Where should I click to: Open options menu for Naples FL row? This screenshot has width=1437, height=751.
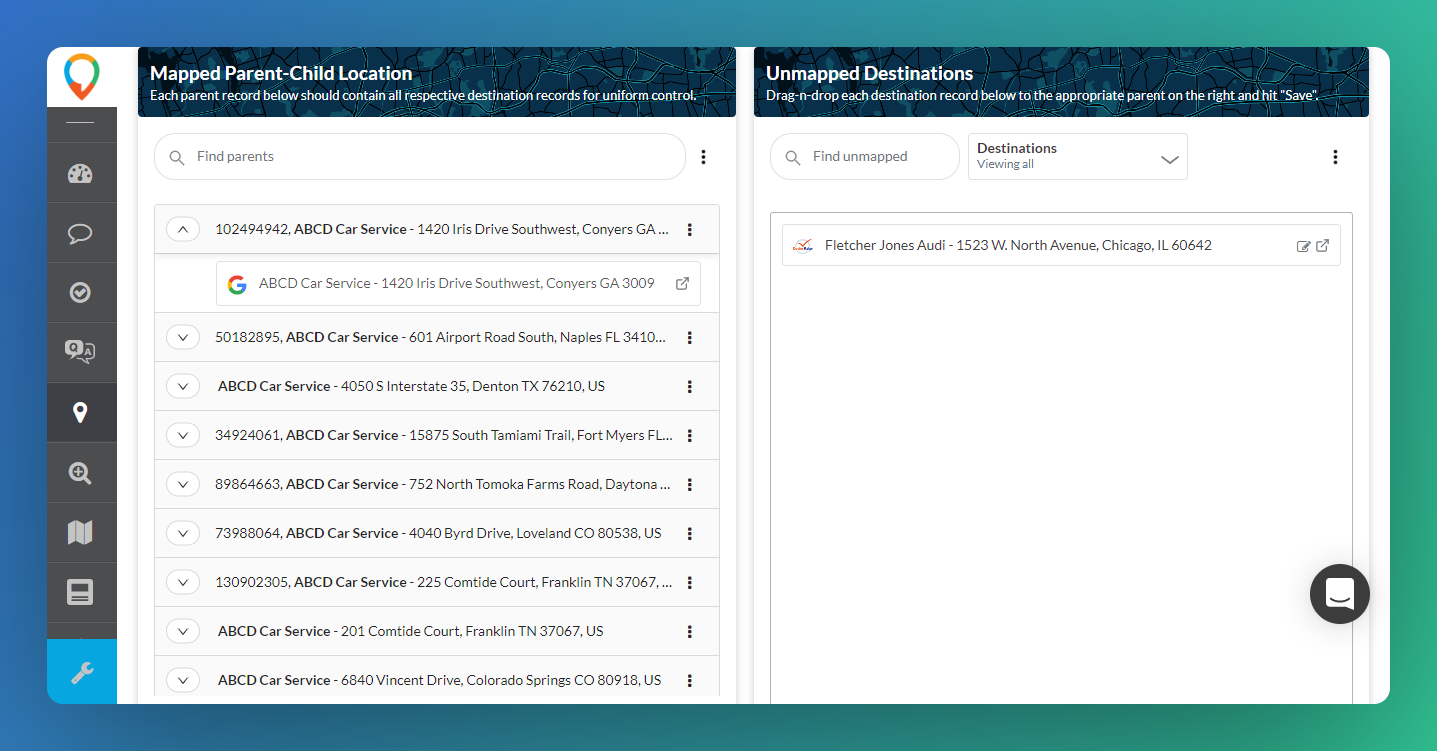pos(690,338)
